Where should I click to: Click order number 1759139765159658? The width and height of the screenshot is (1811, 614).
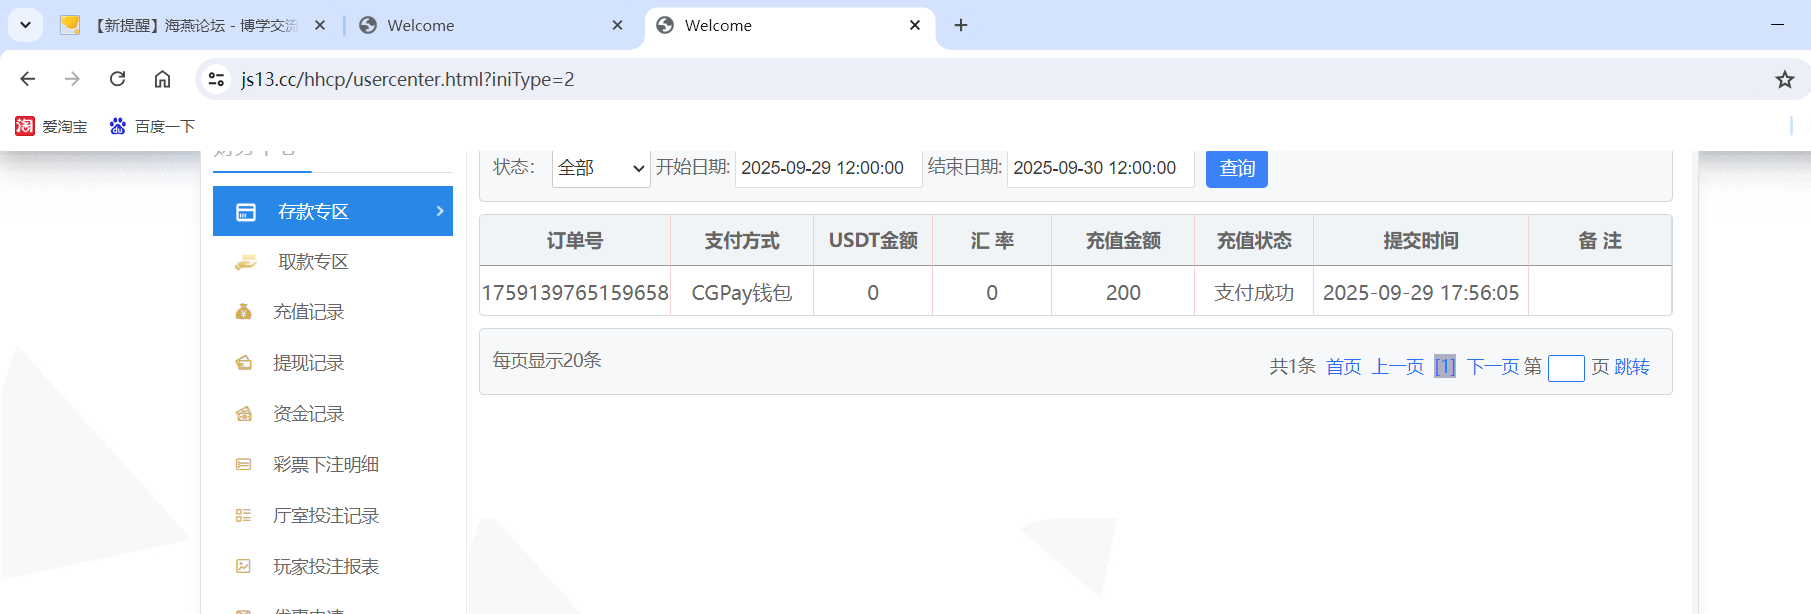point(575,292)
